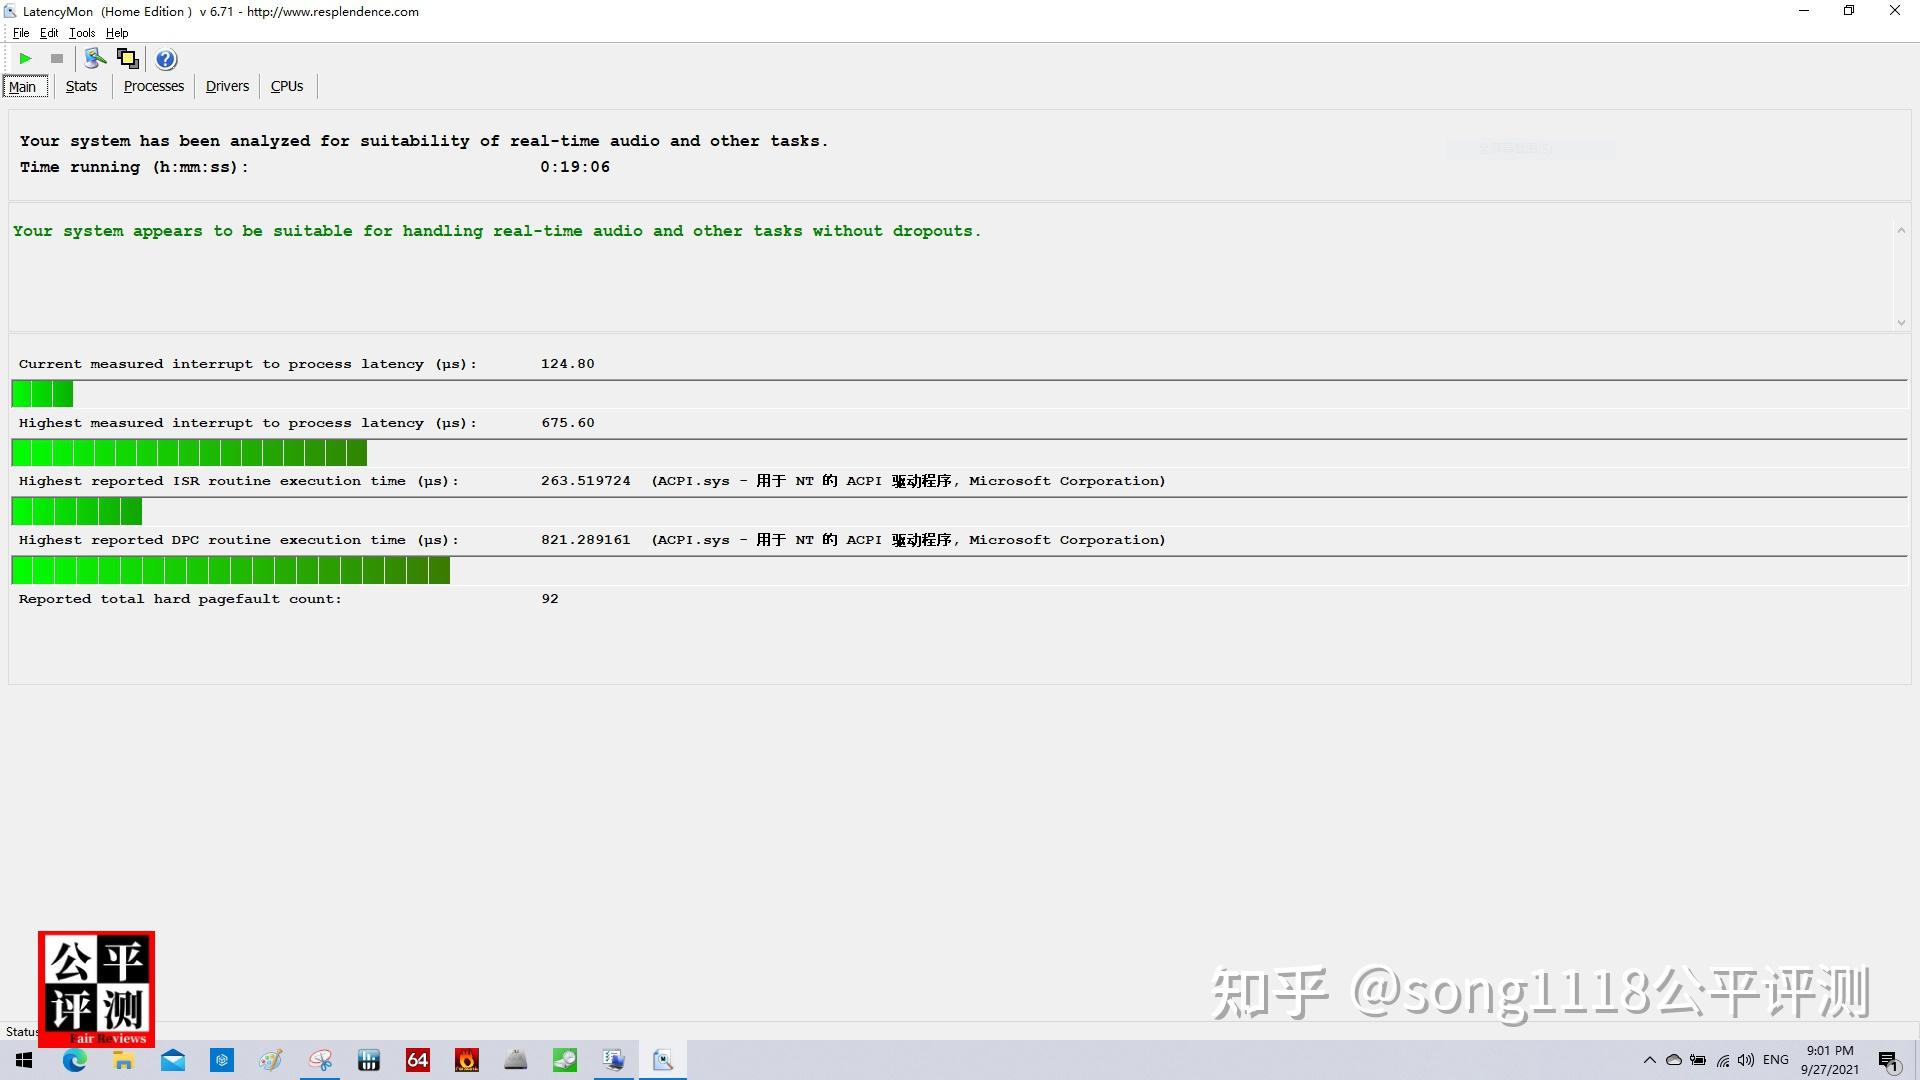Image resolution: width=1920 pixels, height=1080 pixels.
Task: Open the Processes tab
Action: tap(153, 86)
